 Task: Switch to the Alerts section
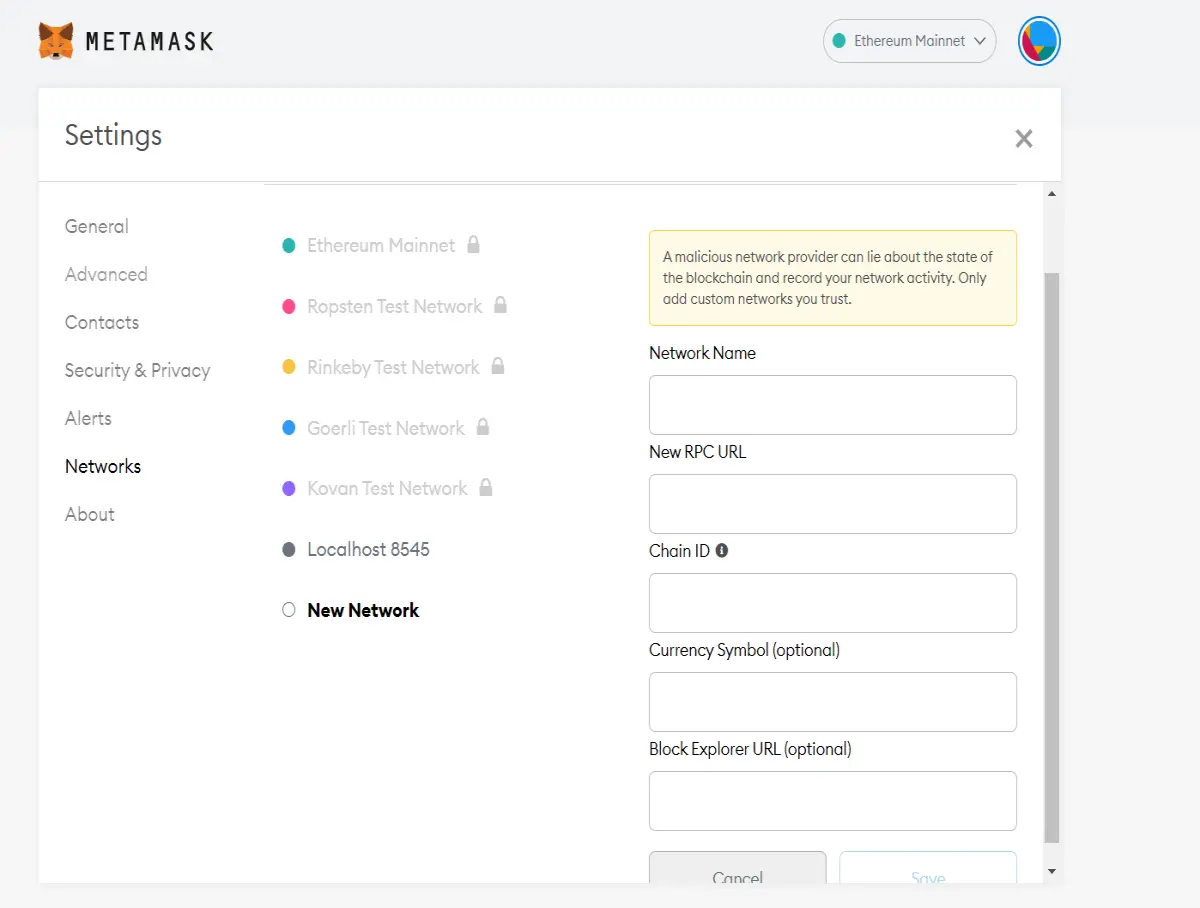(88, 418)
